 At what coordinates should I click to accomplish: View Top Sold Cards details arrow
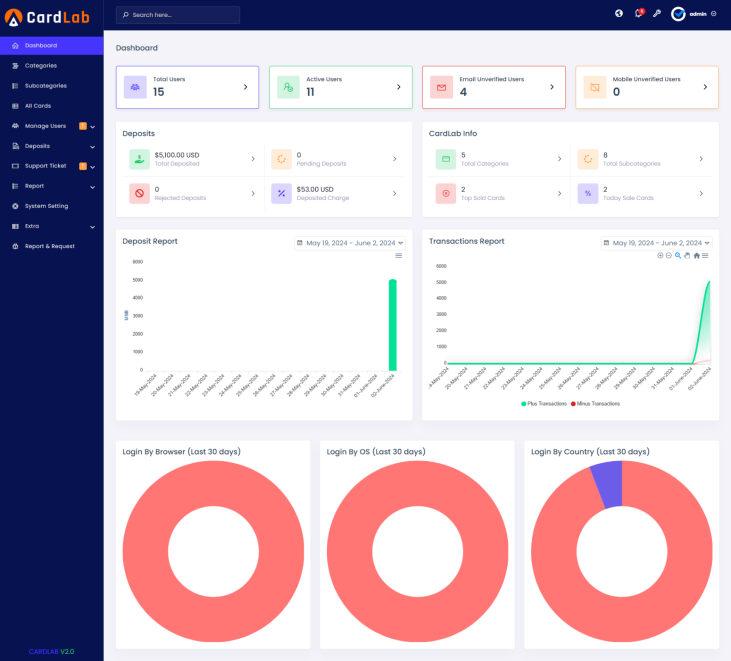point(559,193)
